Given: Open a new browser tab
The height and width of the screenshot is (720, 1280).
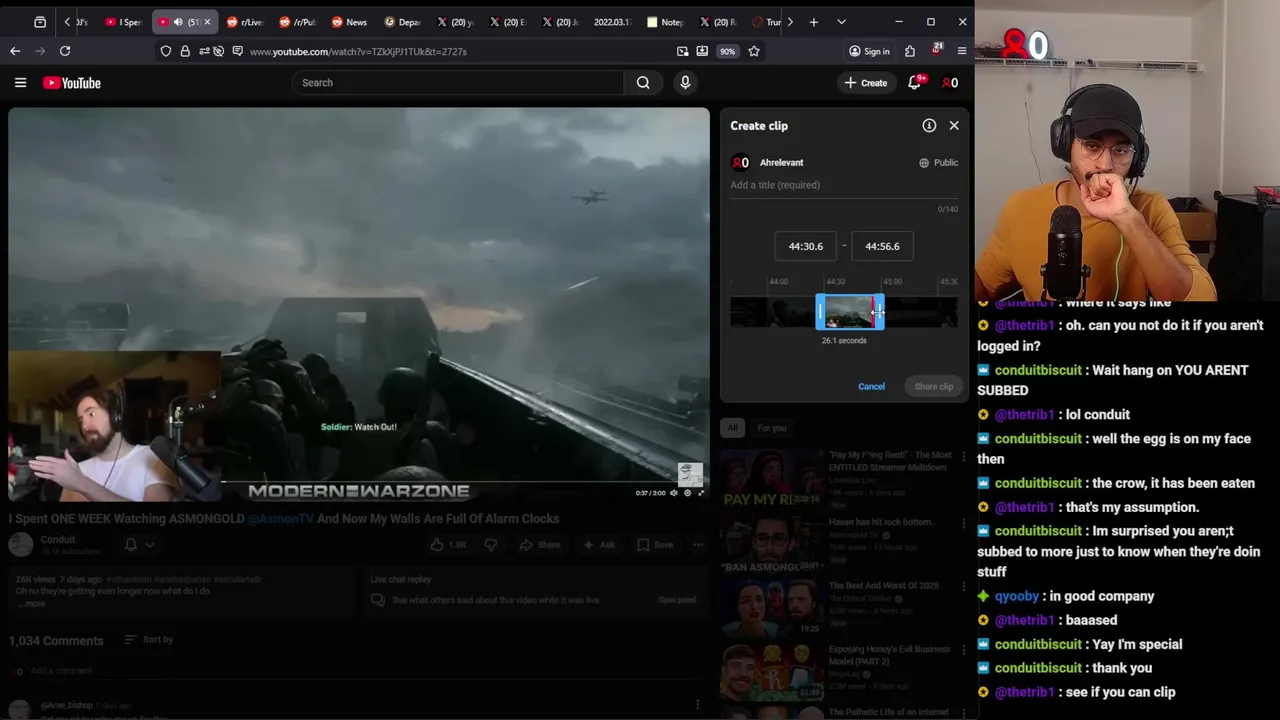Looking at the screenshot, I should click(x=813, y=22).
